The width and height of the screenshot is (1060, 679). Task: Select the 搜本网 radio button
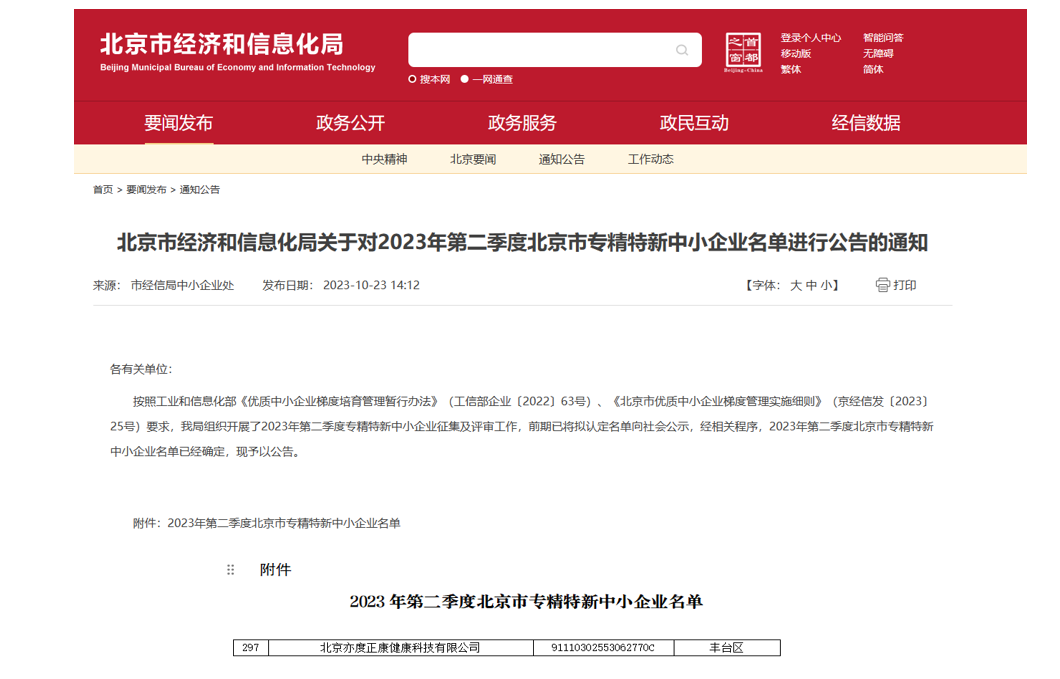tap(412, 78)
